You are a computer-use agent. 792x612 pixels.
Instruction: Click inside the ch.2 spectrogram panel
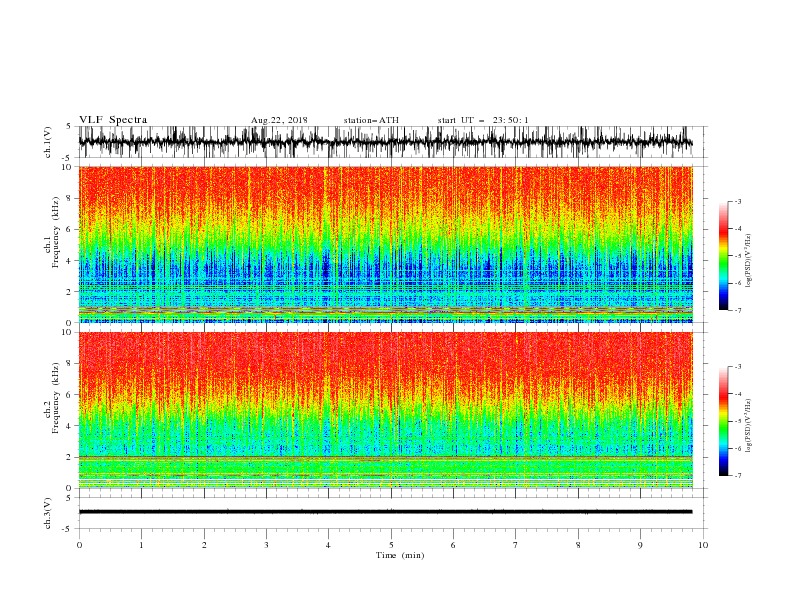click(x=385, y=410)
